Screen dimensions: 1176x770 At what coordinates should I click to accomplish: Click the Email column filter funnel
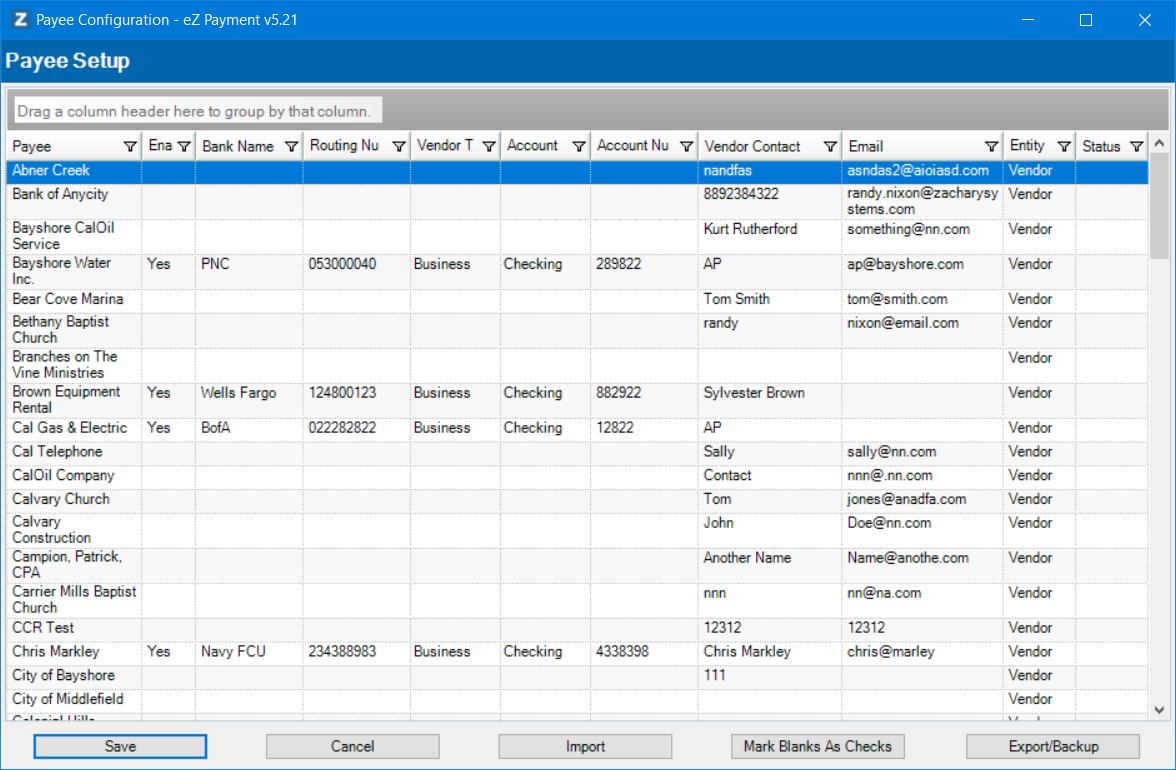click(x=991, y=147)
